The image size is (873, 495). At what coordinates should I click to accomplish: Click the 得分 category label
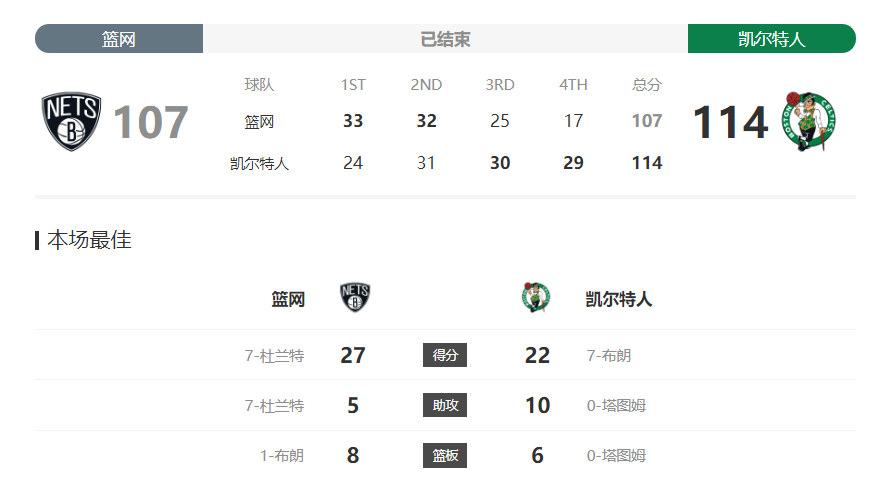445,355
